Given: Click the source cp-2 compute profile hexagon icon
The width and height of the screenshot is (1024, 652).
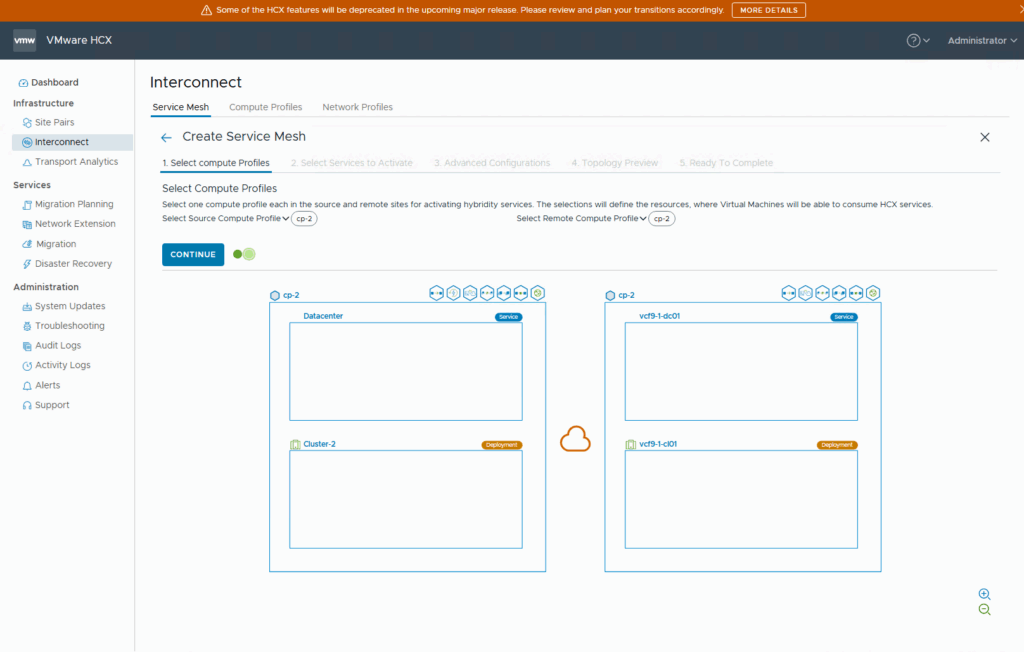Looking at the screenshot, I should 275,295.
